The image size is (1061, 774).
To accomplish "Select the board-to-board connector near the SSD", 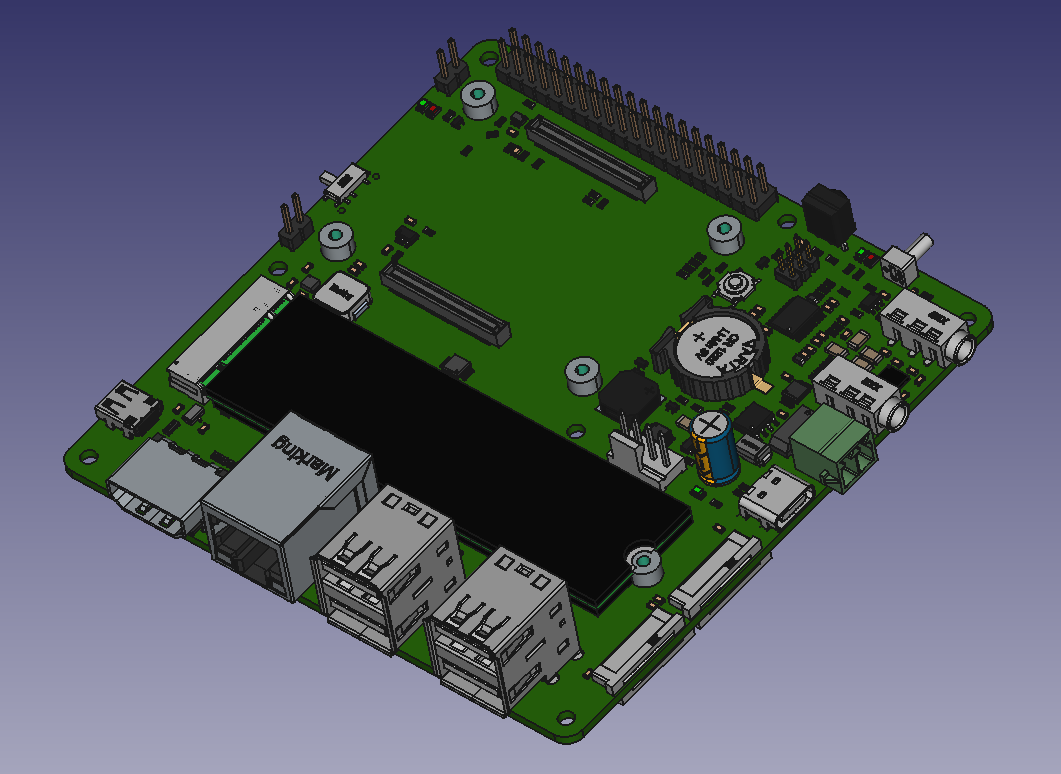I will coord(445,304).
